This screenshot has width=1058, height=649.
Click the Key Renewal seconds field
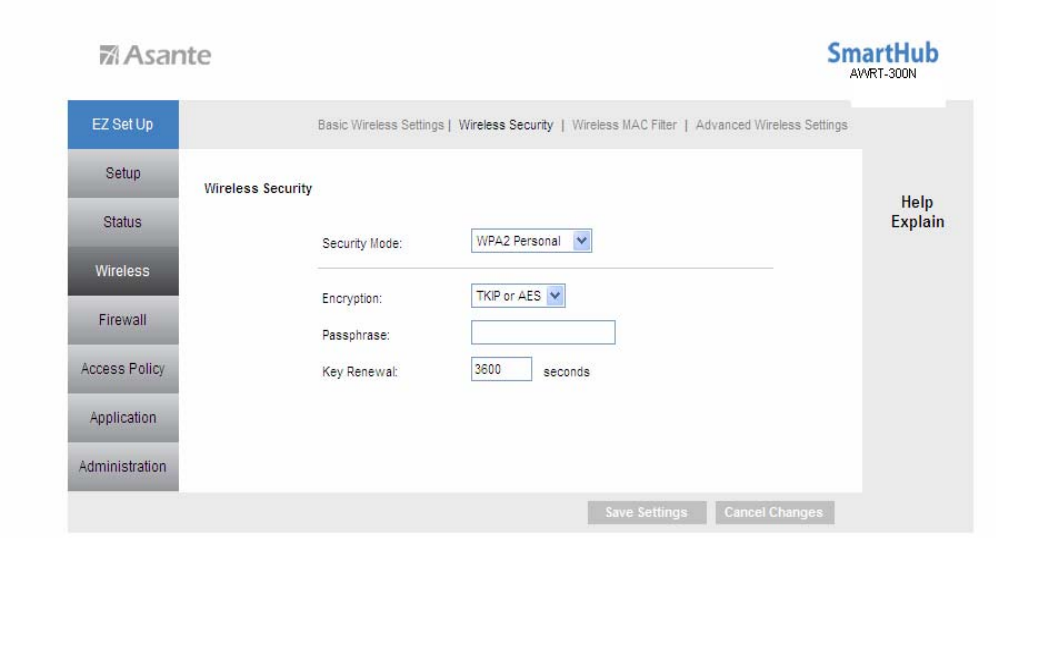pos(501,369)
